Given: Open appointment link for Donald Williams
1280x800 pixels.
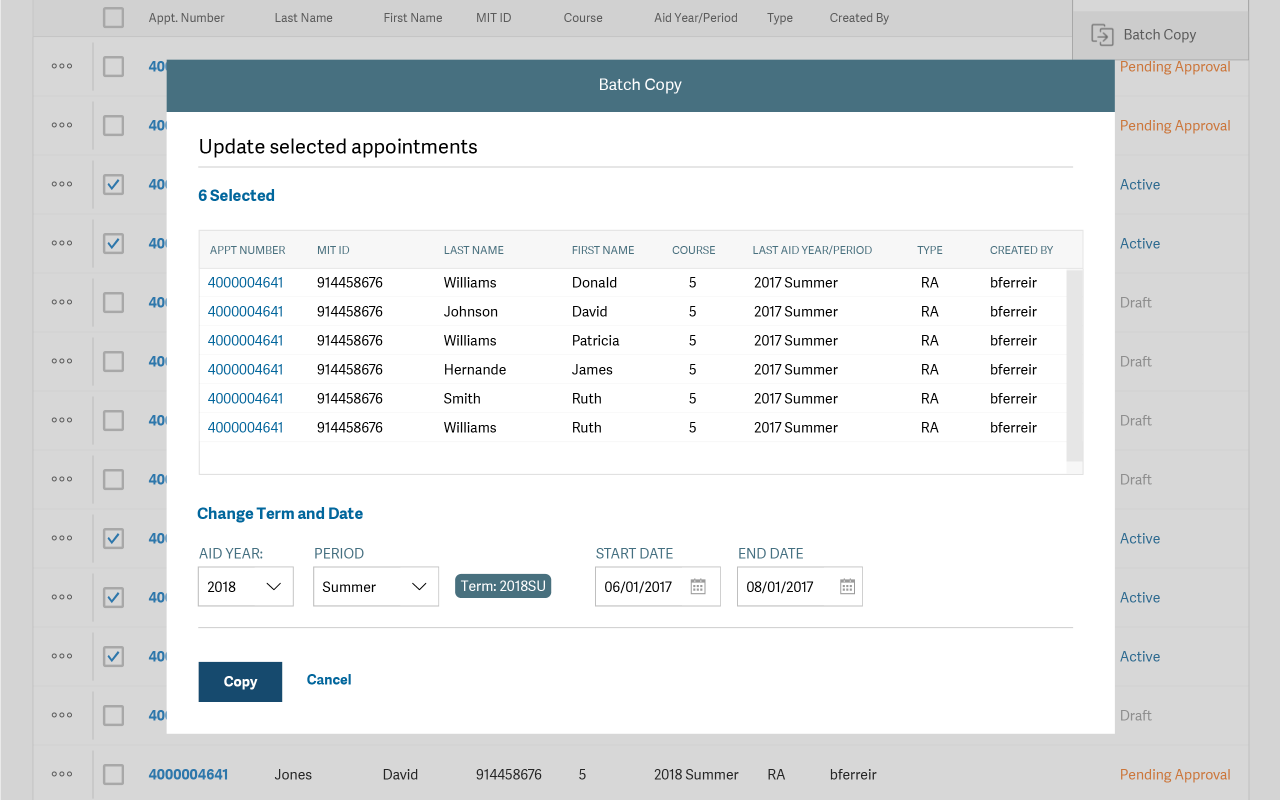Looking at the screenshot, I should [x=245, y=283].
